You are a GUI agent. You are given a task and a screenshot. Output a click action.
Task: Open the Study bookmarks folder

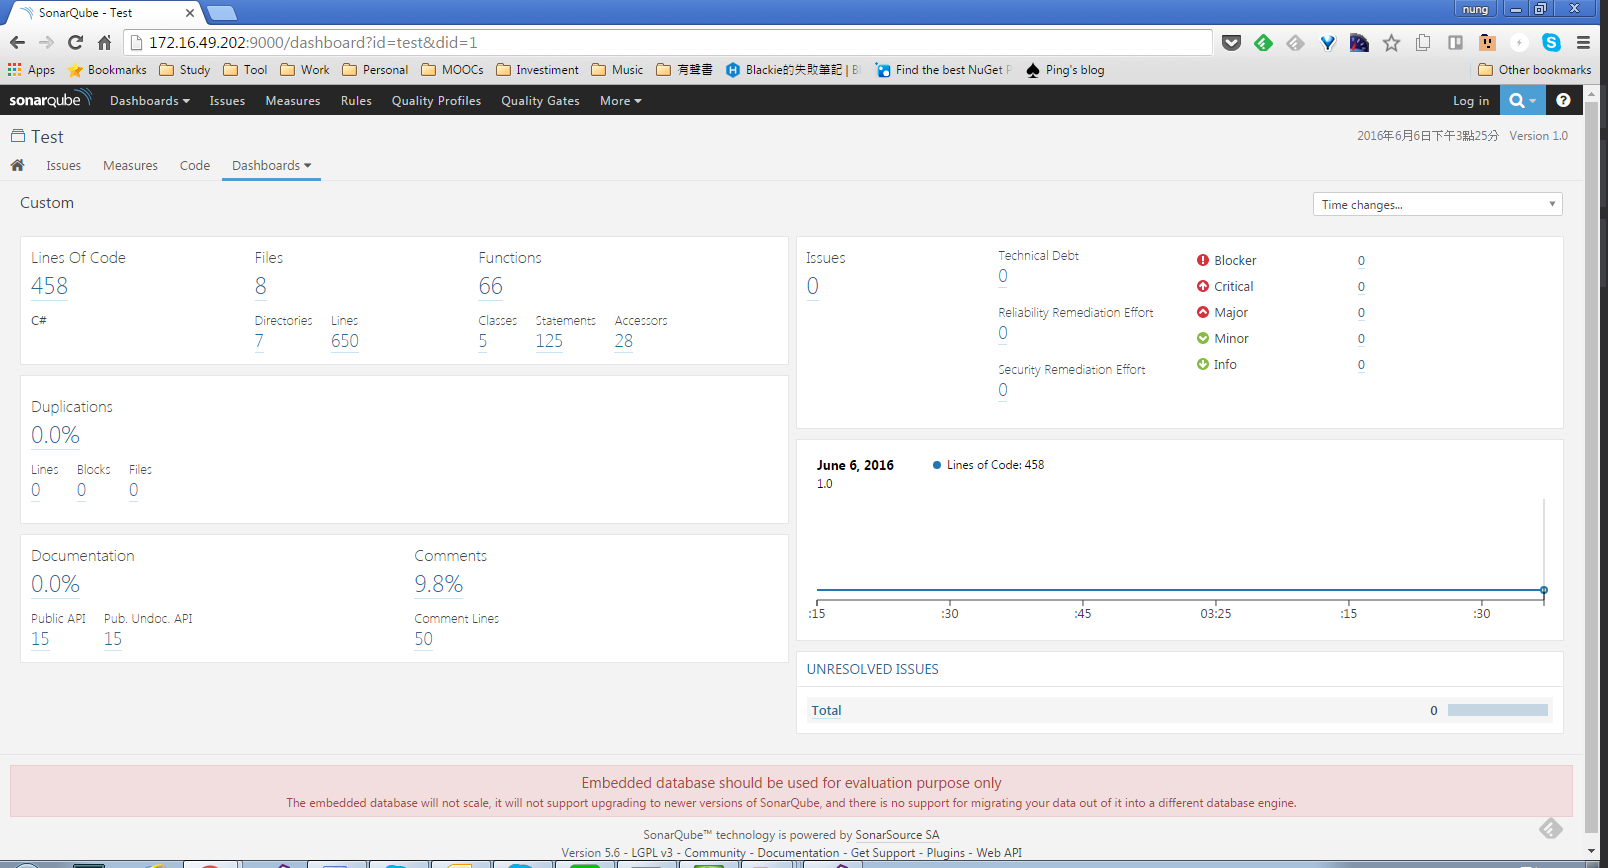tap(185, 70)
